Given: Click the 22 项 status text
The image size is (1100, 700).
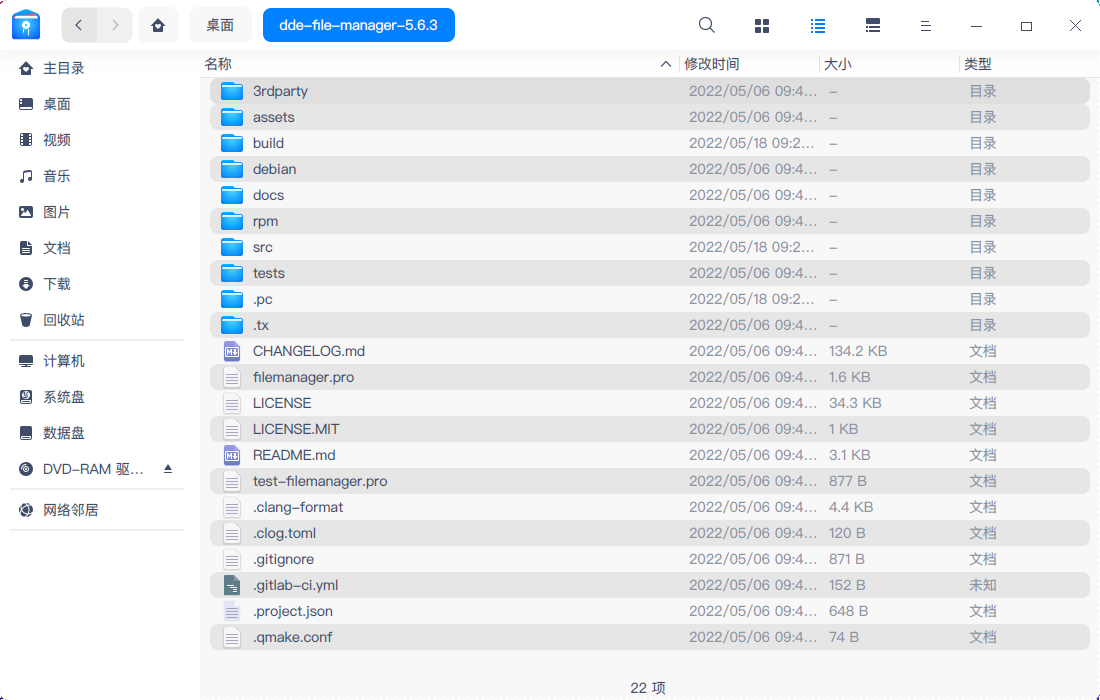Looking at the screenshot, I should (x=648, y=688).
